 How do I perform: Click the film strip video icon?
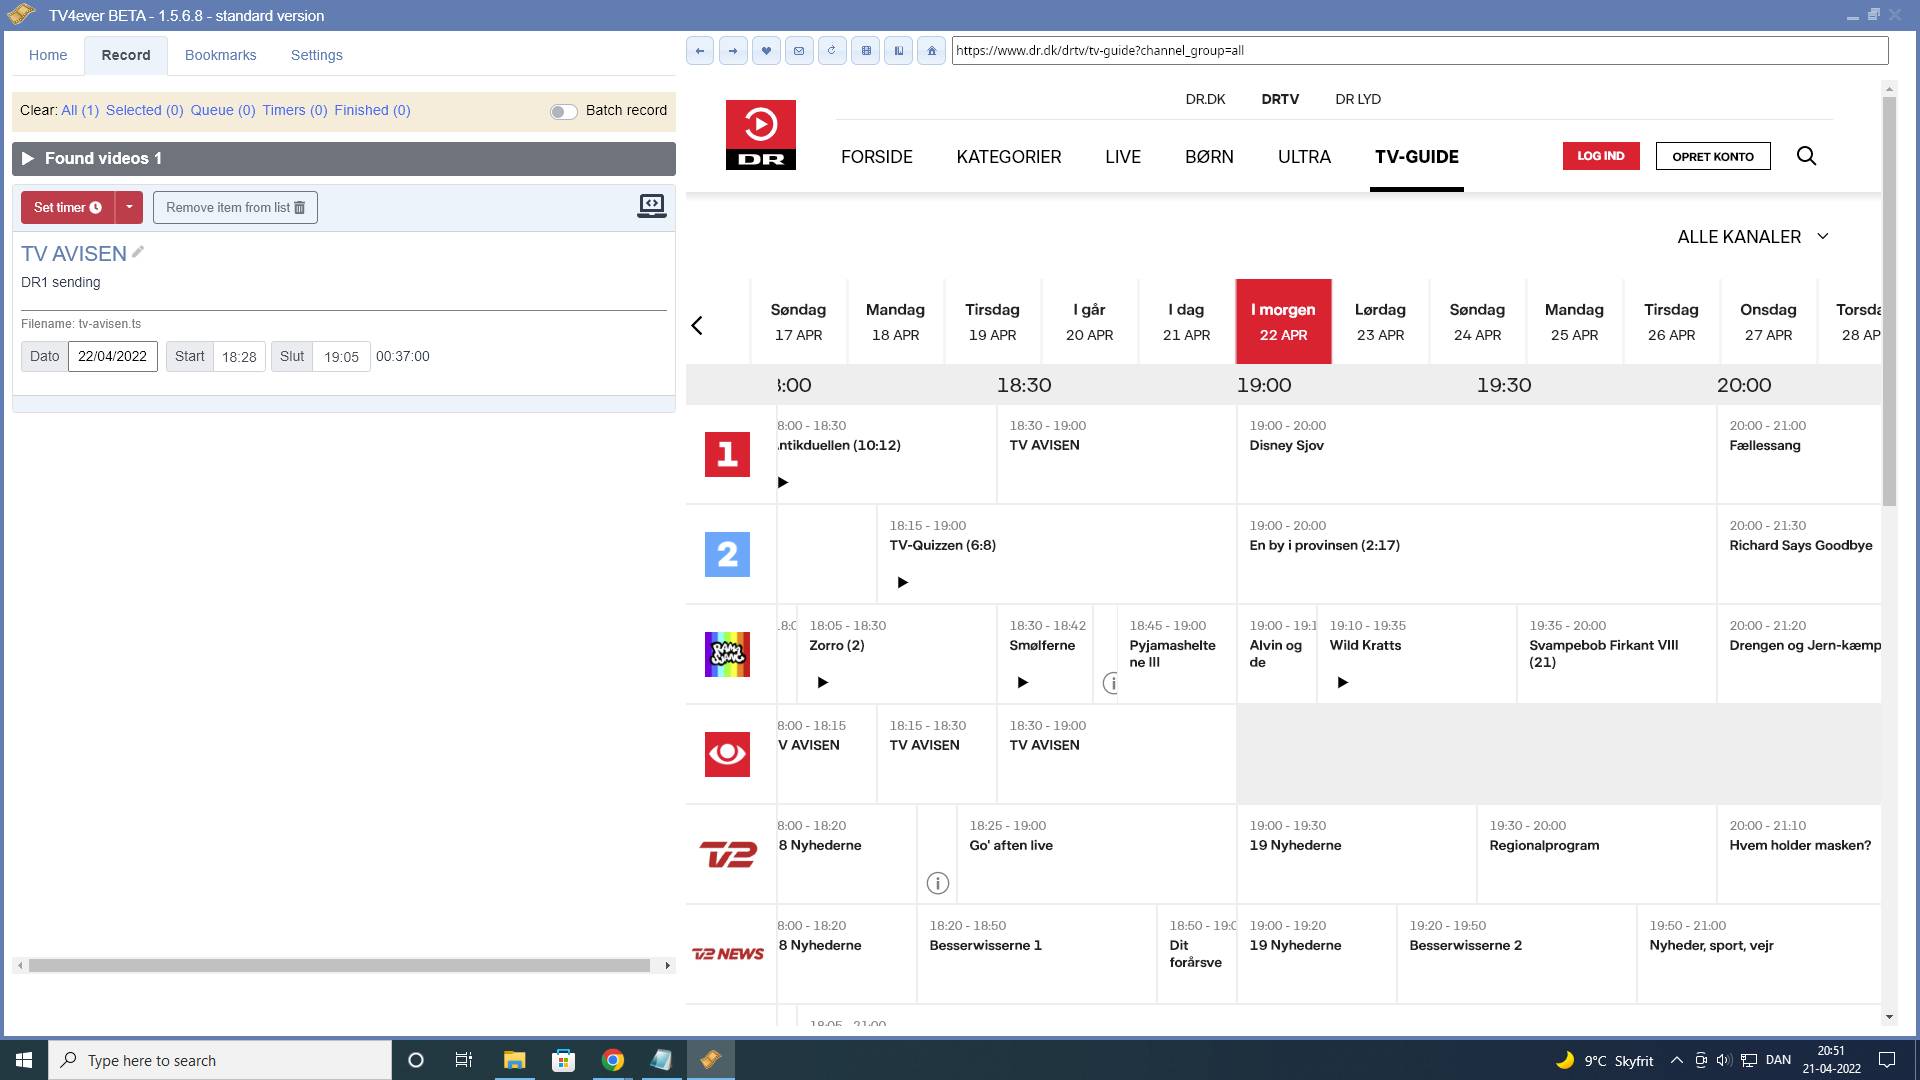pos(865,50)
